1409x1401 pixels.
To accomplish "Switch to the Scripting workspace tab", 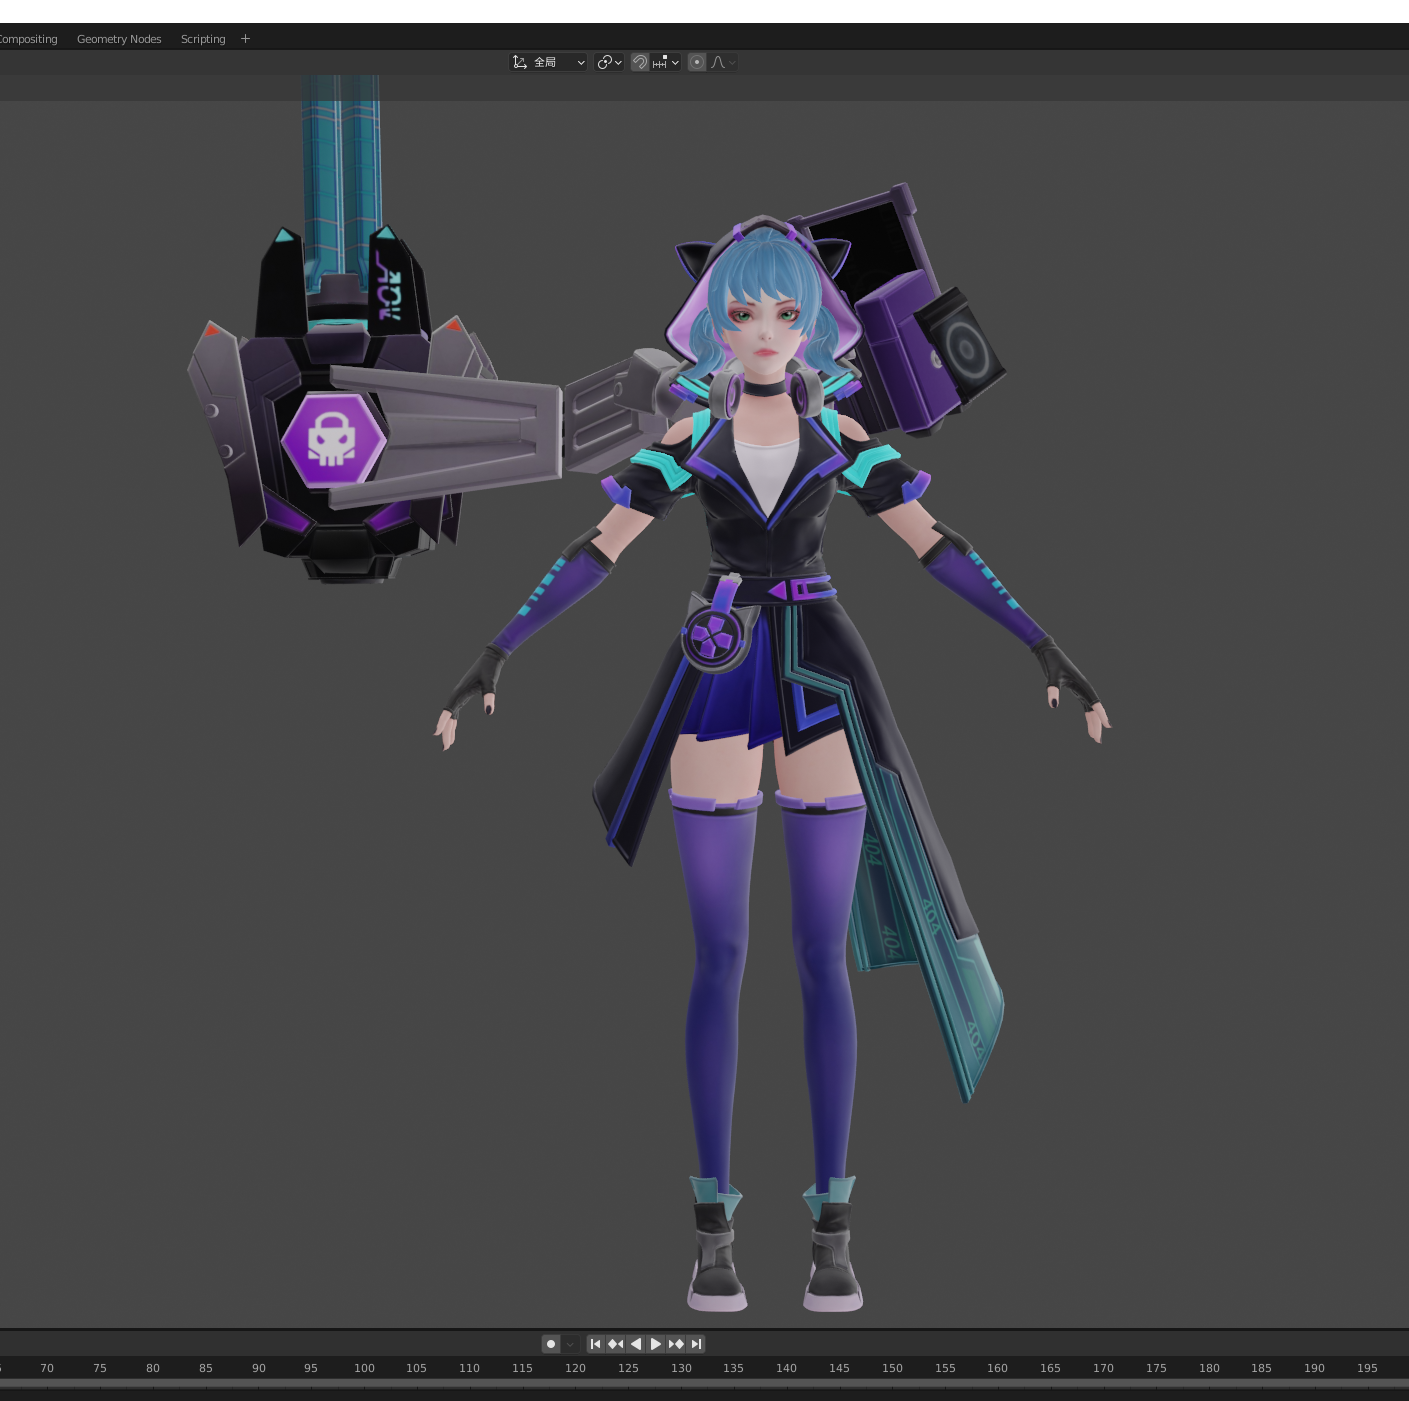I will (203, 39).
